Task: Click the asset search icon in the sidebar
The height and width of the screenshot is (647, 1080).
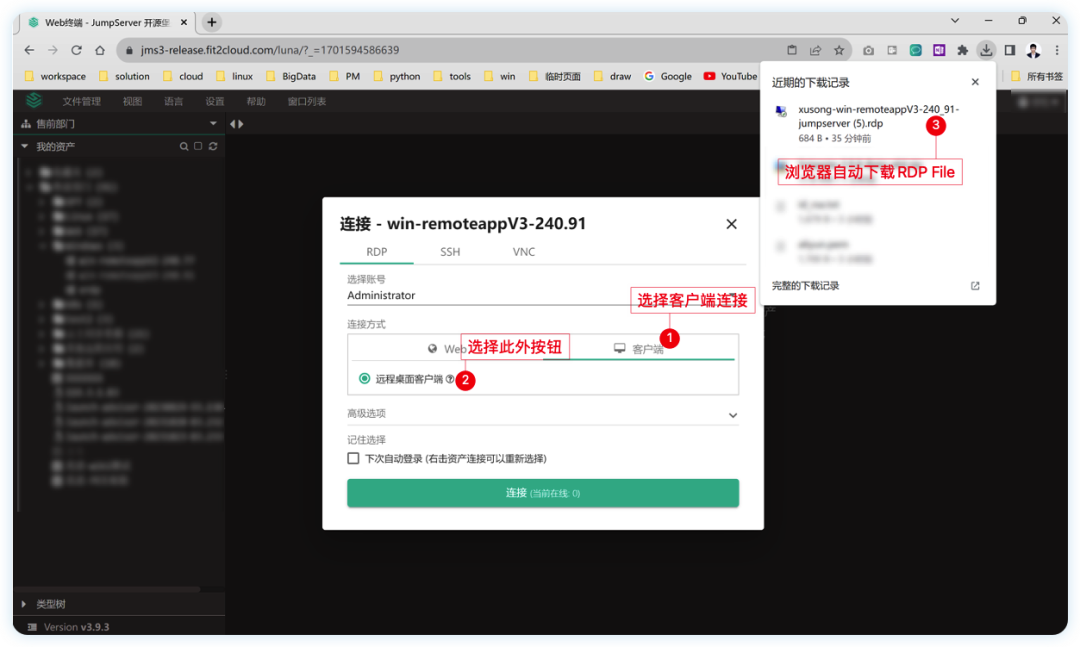Action: coord(184,146)
